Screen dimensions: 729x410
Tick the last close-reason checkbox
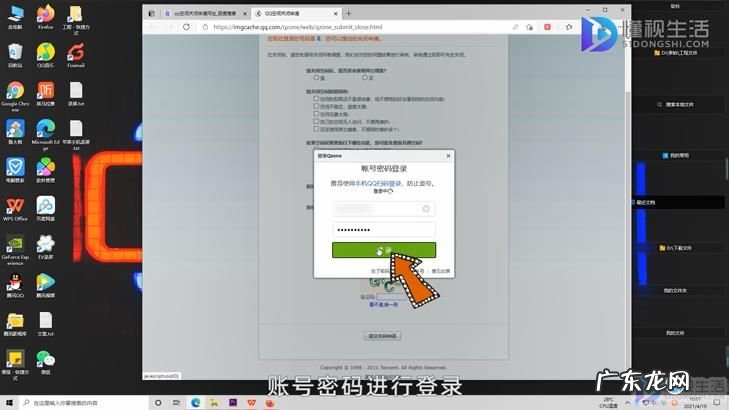coord(316,129)
